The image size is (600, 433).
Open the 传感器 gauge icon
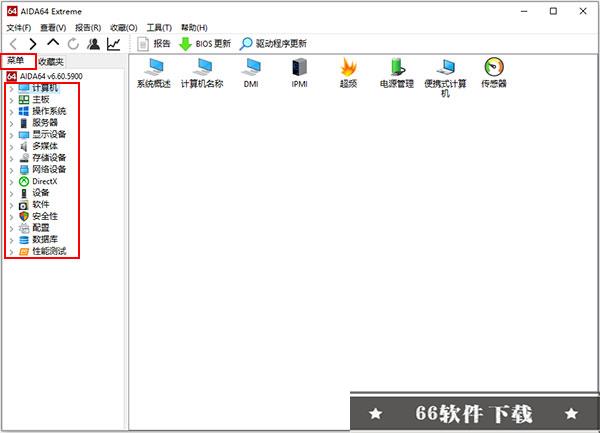point(494,73)
